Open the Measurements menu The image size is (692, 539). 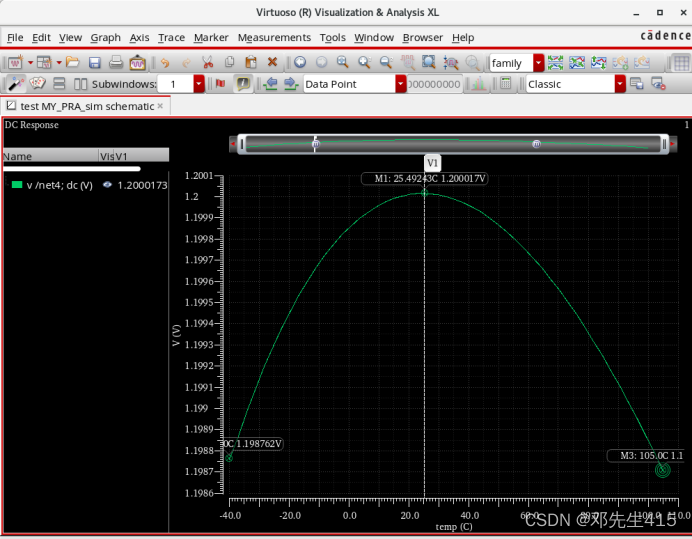coord(274,38)
